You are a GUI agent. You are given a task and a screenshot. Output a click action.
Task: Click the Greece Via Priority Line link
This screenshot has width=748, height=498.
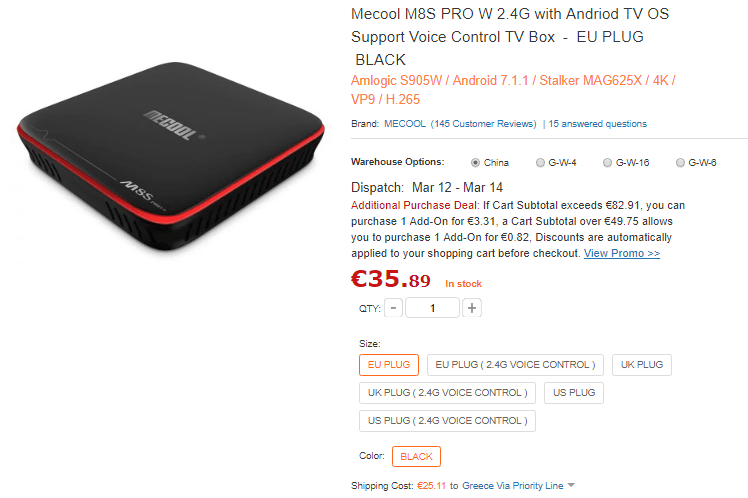click(x=512, y=486)
